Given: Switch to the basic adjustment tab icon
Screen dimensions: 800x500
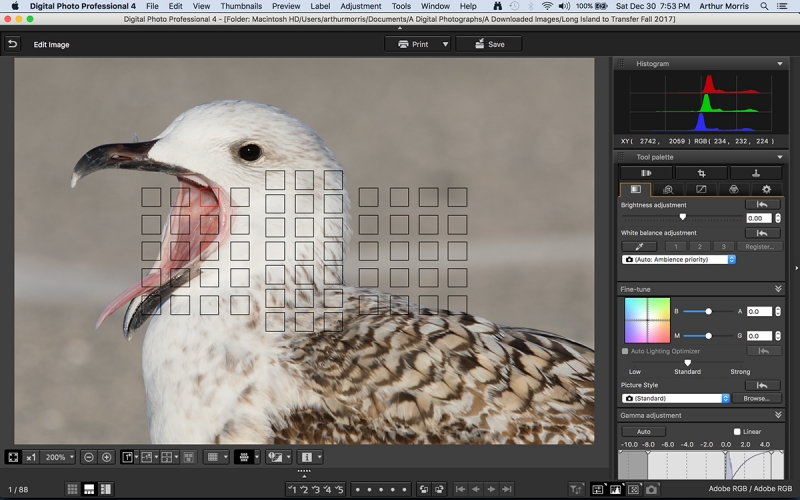Looking at the screenshot, I should 635,189.
